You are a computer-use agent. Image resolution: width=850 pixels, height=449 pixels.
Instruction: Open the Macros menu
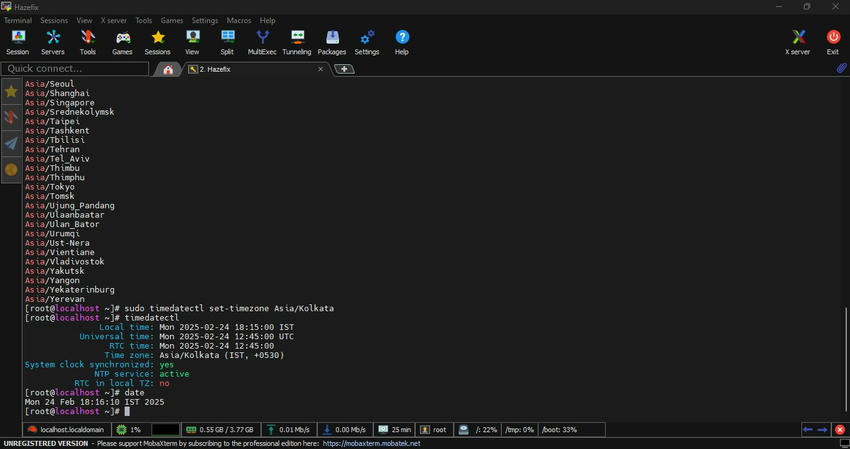click(x=239, y=20)
